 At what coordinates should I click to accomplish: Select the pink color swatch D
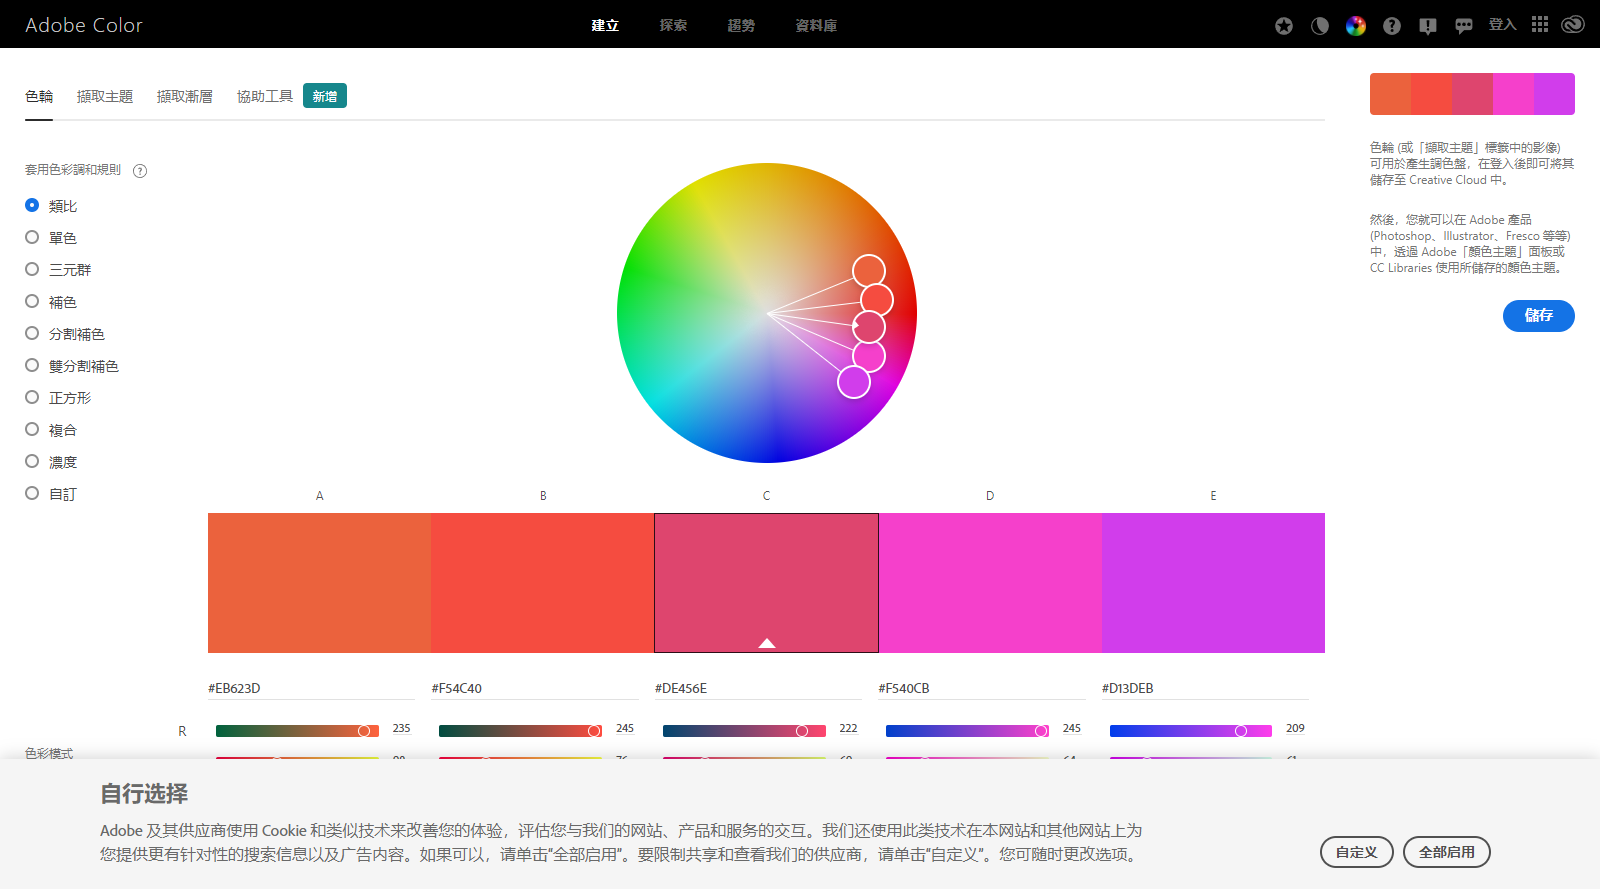coord(990,583)
